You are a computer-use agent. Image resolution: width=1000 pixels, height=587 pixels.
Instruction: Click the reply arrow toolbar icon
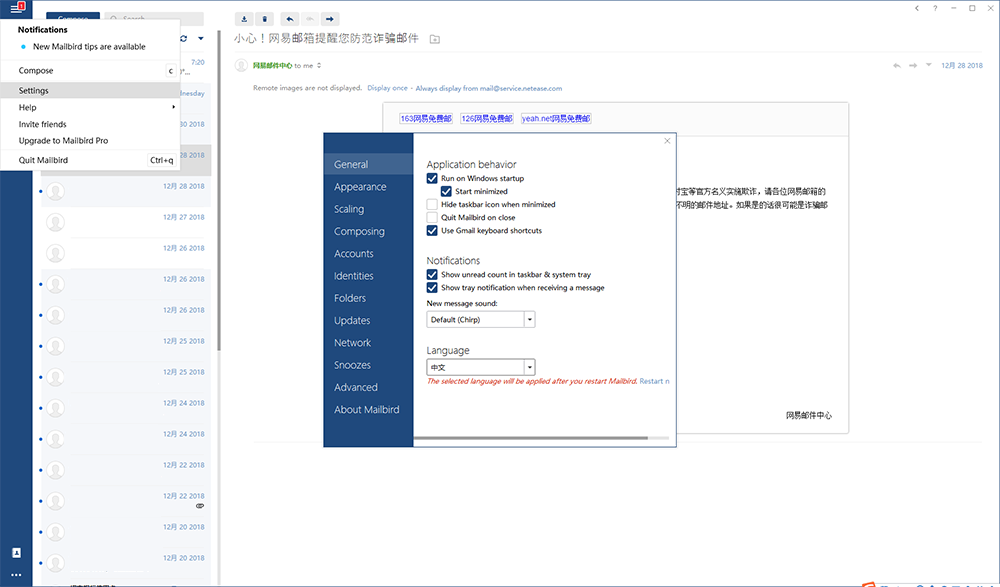point(289,19)
